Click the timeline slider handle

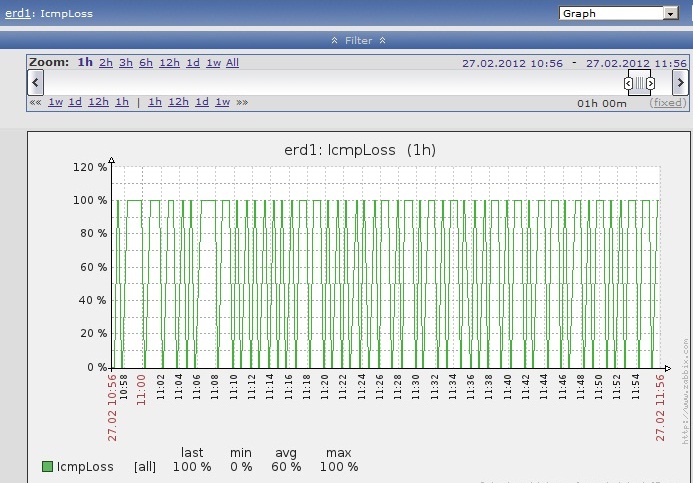pos(639,84)
